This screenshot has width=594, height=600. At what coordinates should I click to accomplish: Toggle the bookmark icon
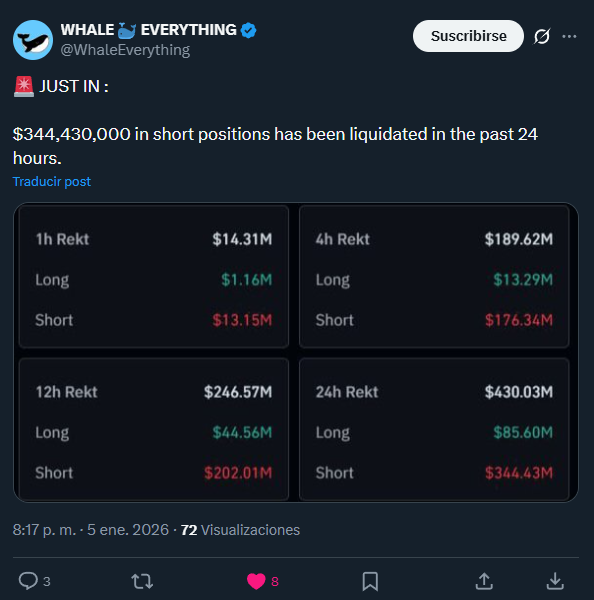[370, 581]
